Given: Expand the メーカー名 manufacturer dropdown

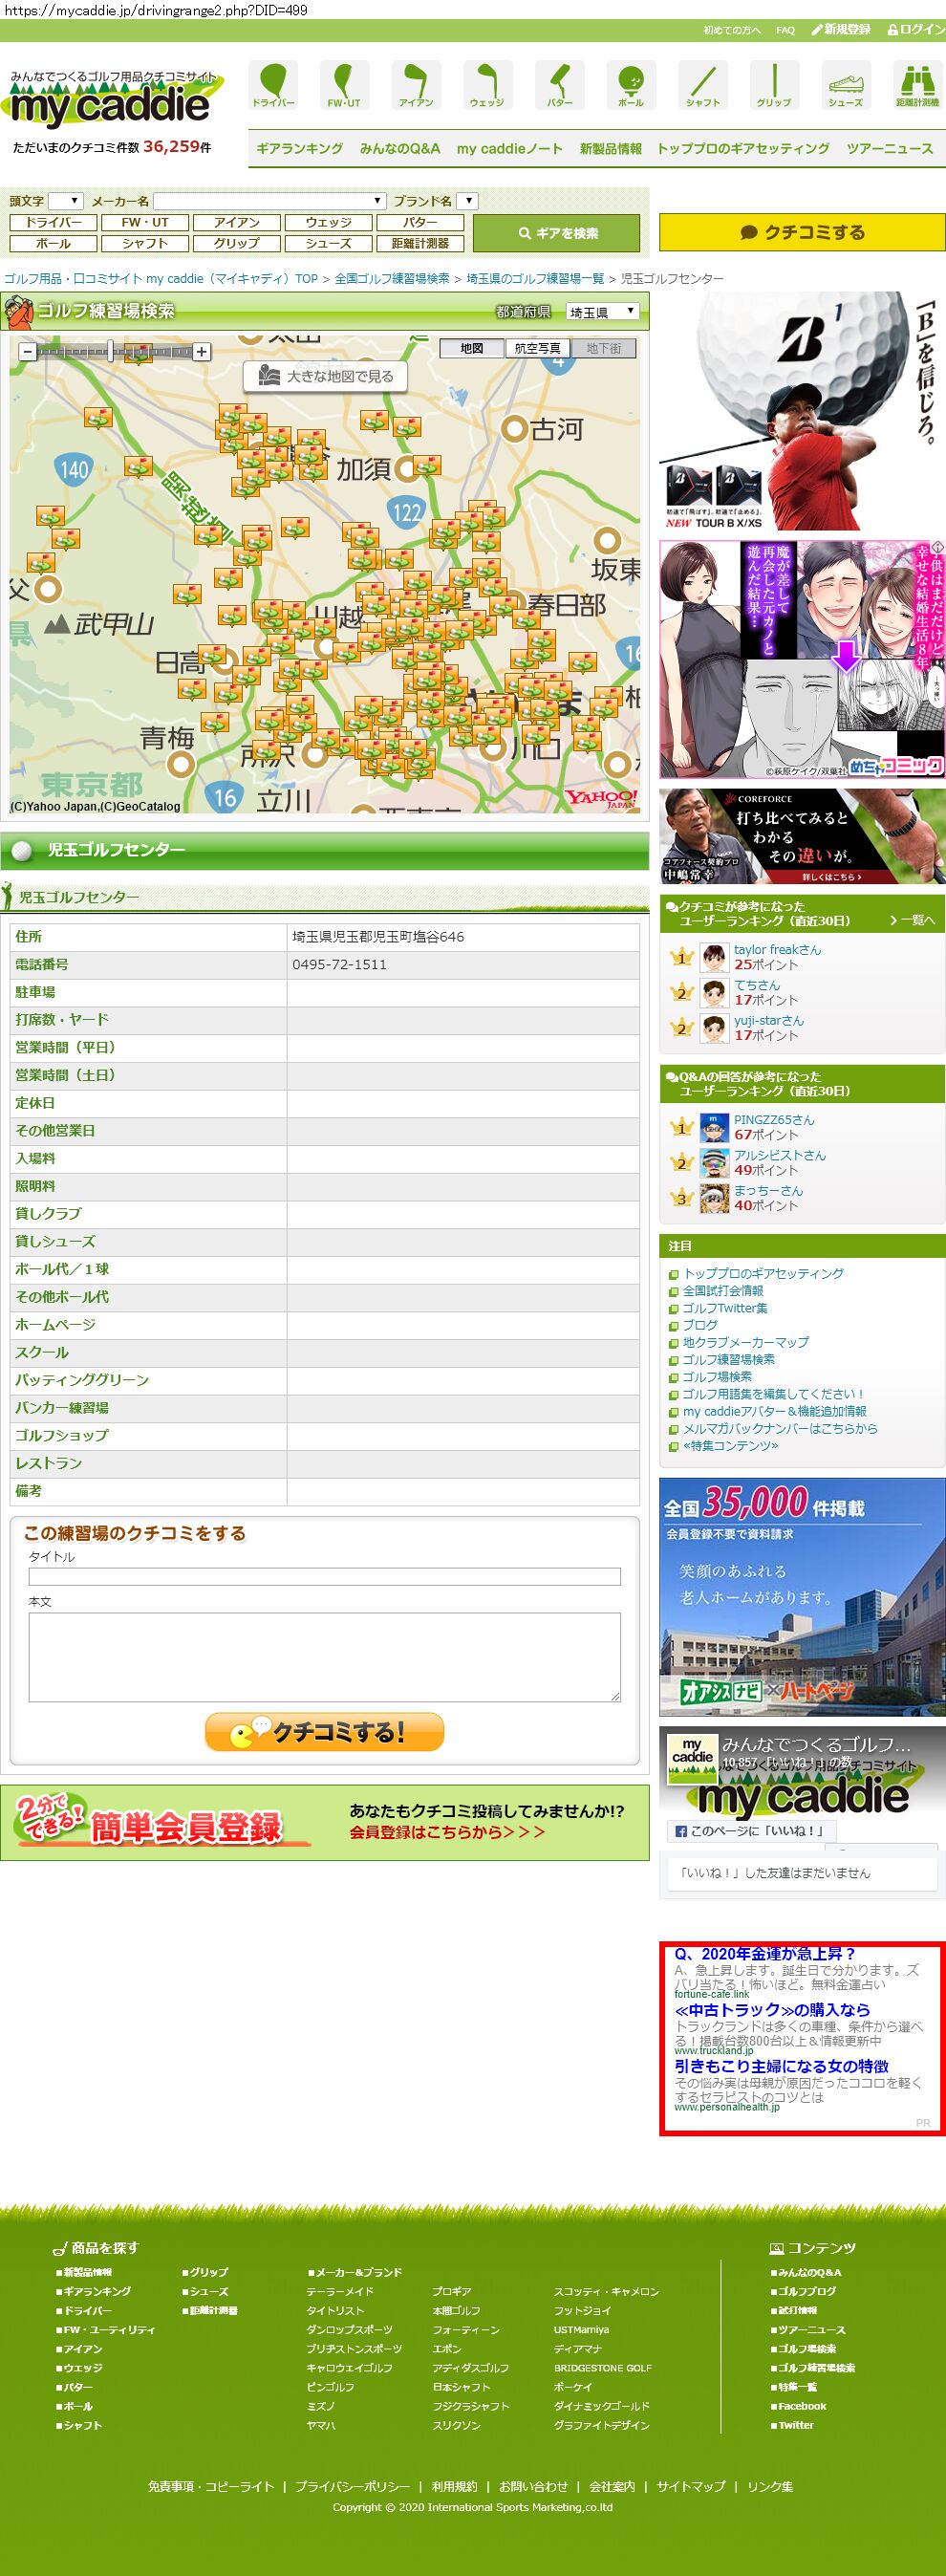Looking at the screenshot, I should pyautogui.click(x=269, y=201).
